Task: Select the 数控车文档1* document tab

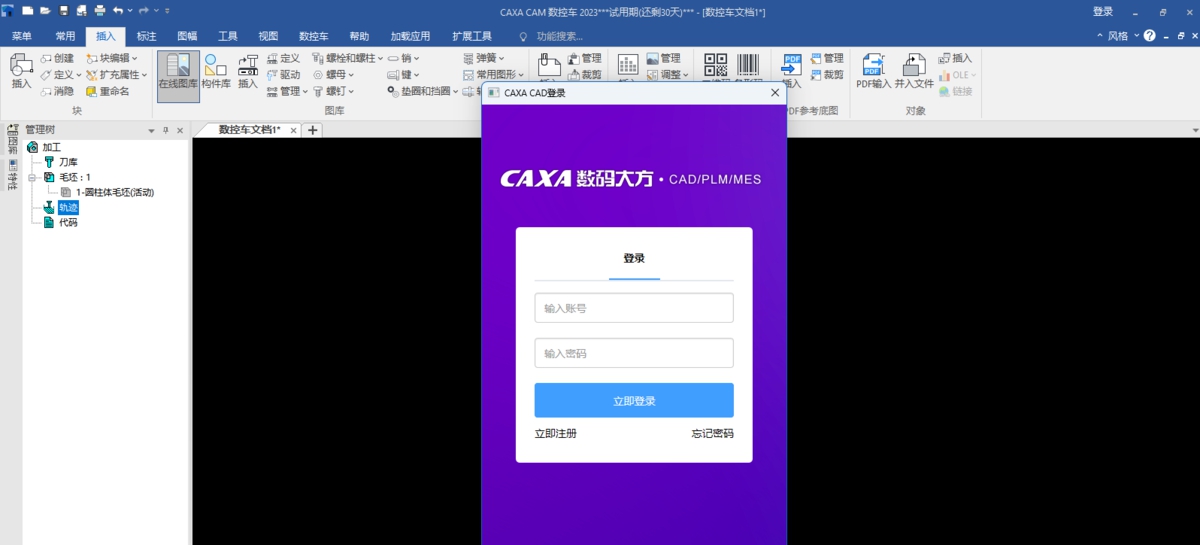Action: pyautogui.click(x=249, y=130)
